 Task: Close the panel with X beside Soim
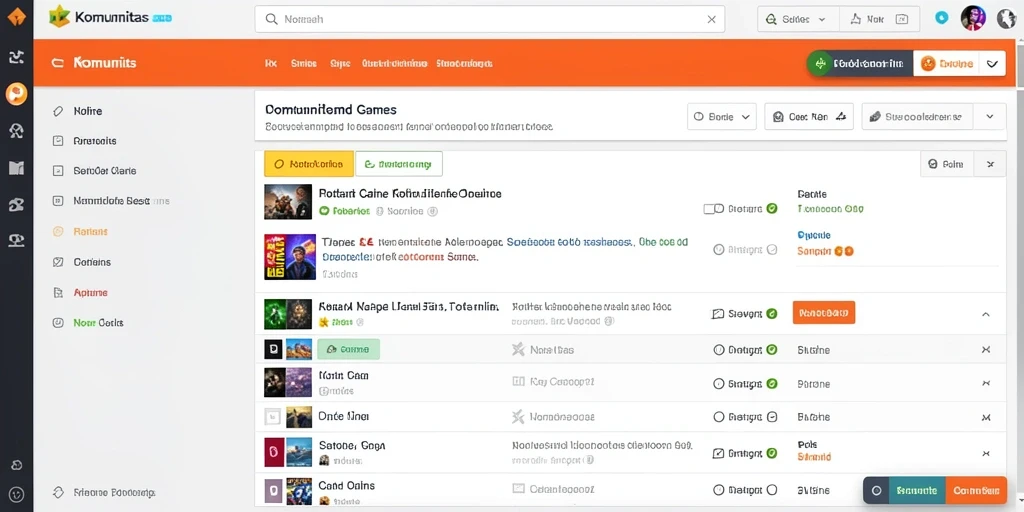click(990, 165)
